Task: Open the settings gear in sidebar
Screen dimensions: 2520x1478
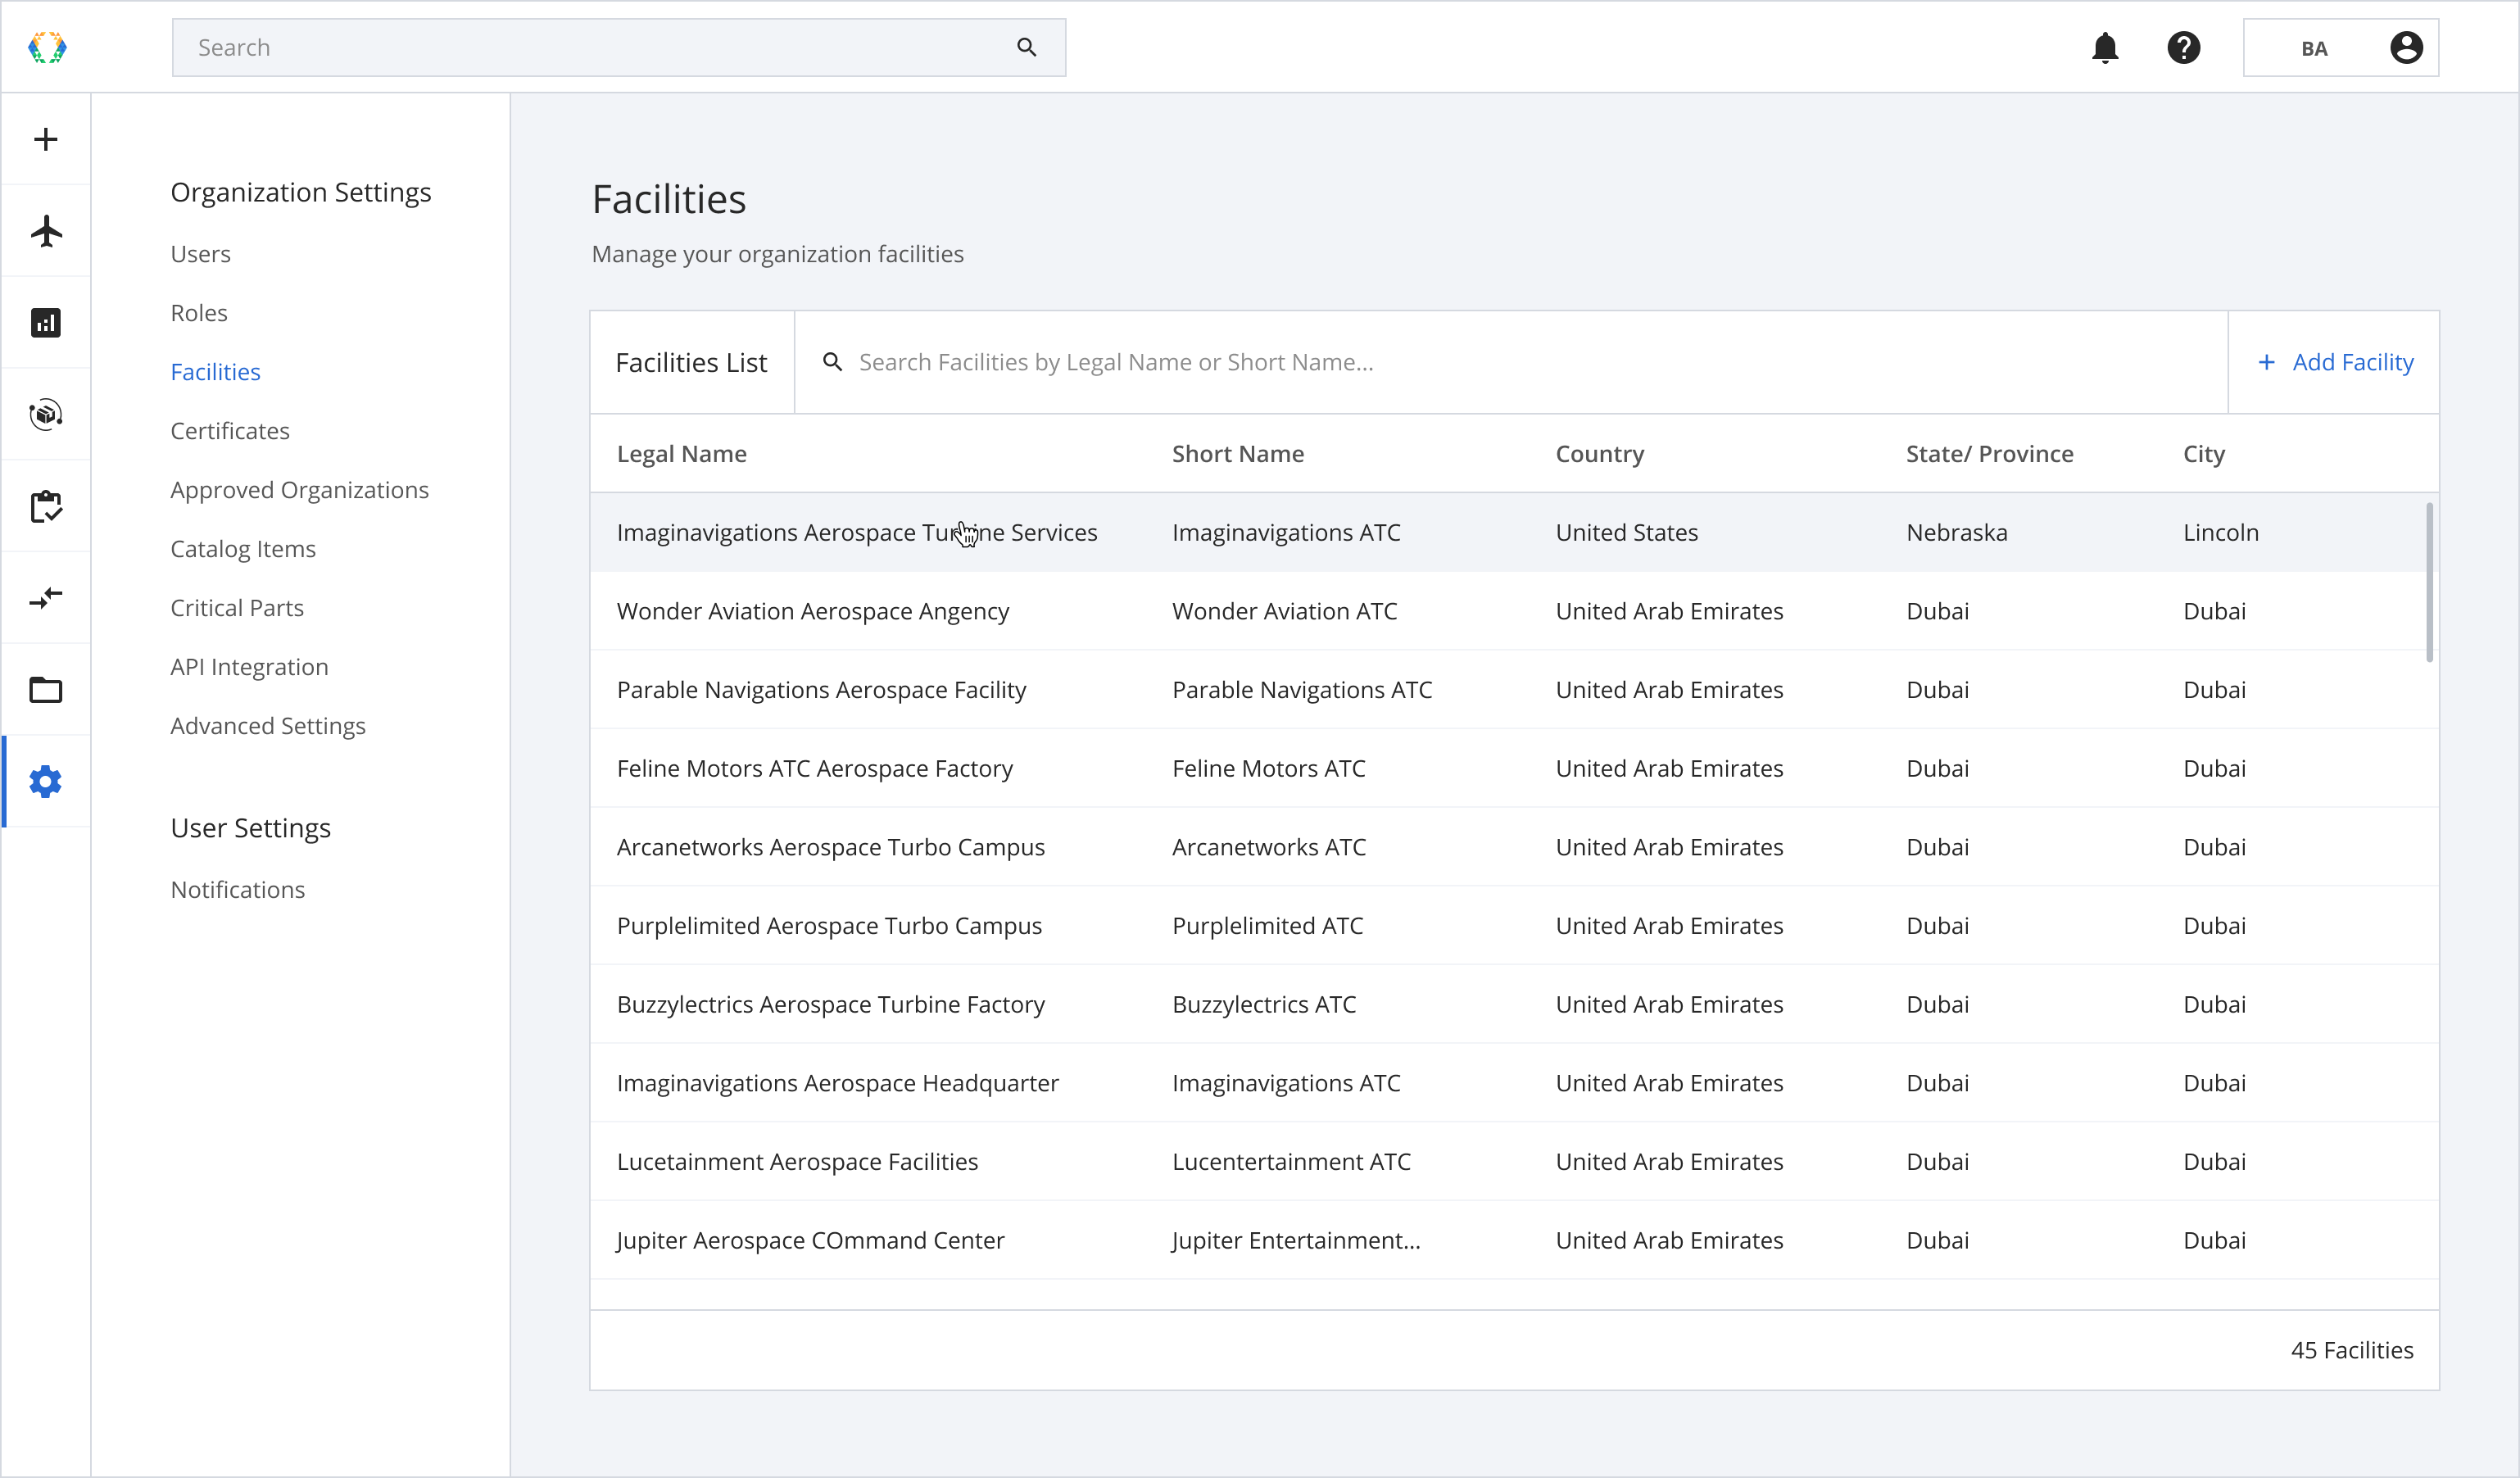Action: tap(46, 781)
